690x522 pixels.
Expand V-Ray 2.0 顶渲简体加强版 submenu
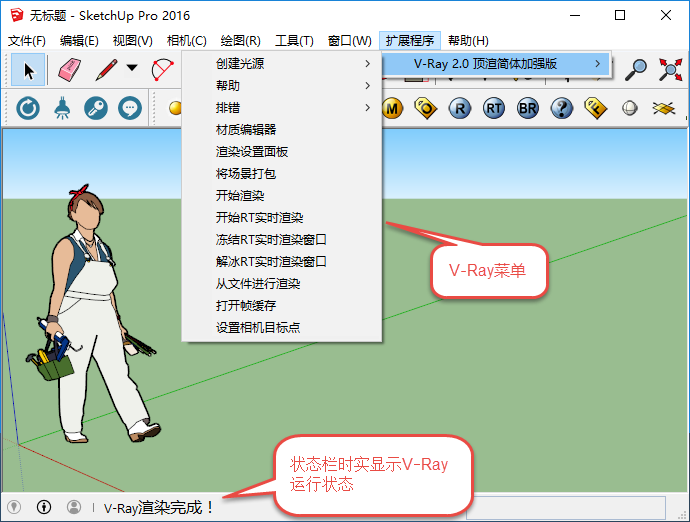(495, 64)
